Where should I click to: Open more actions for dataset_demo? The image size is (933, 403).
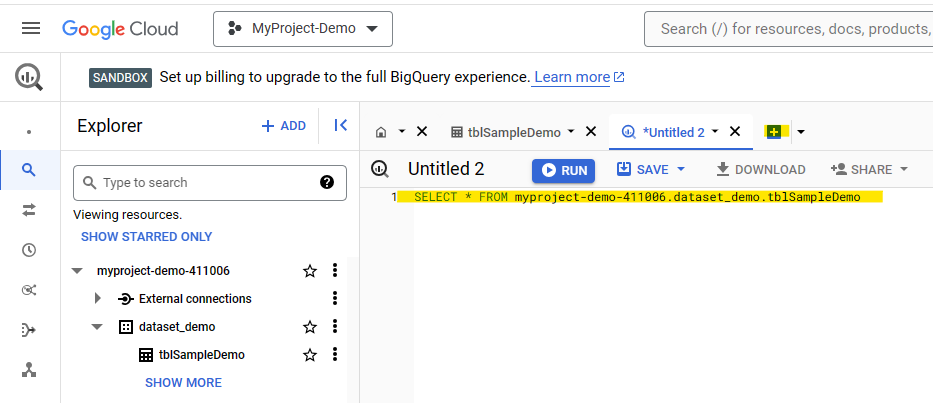pos(335,327)
